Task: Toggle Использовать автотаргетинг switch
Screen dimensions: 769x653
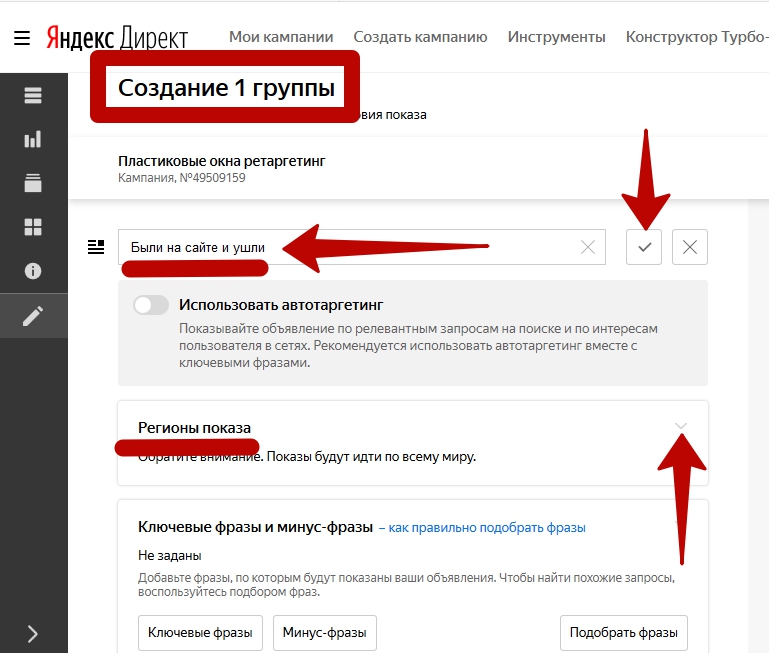Action: (151, 305)
